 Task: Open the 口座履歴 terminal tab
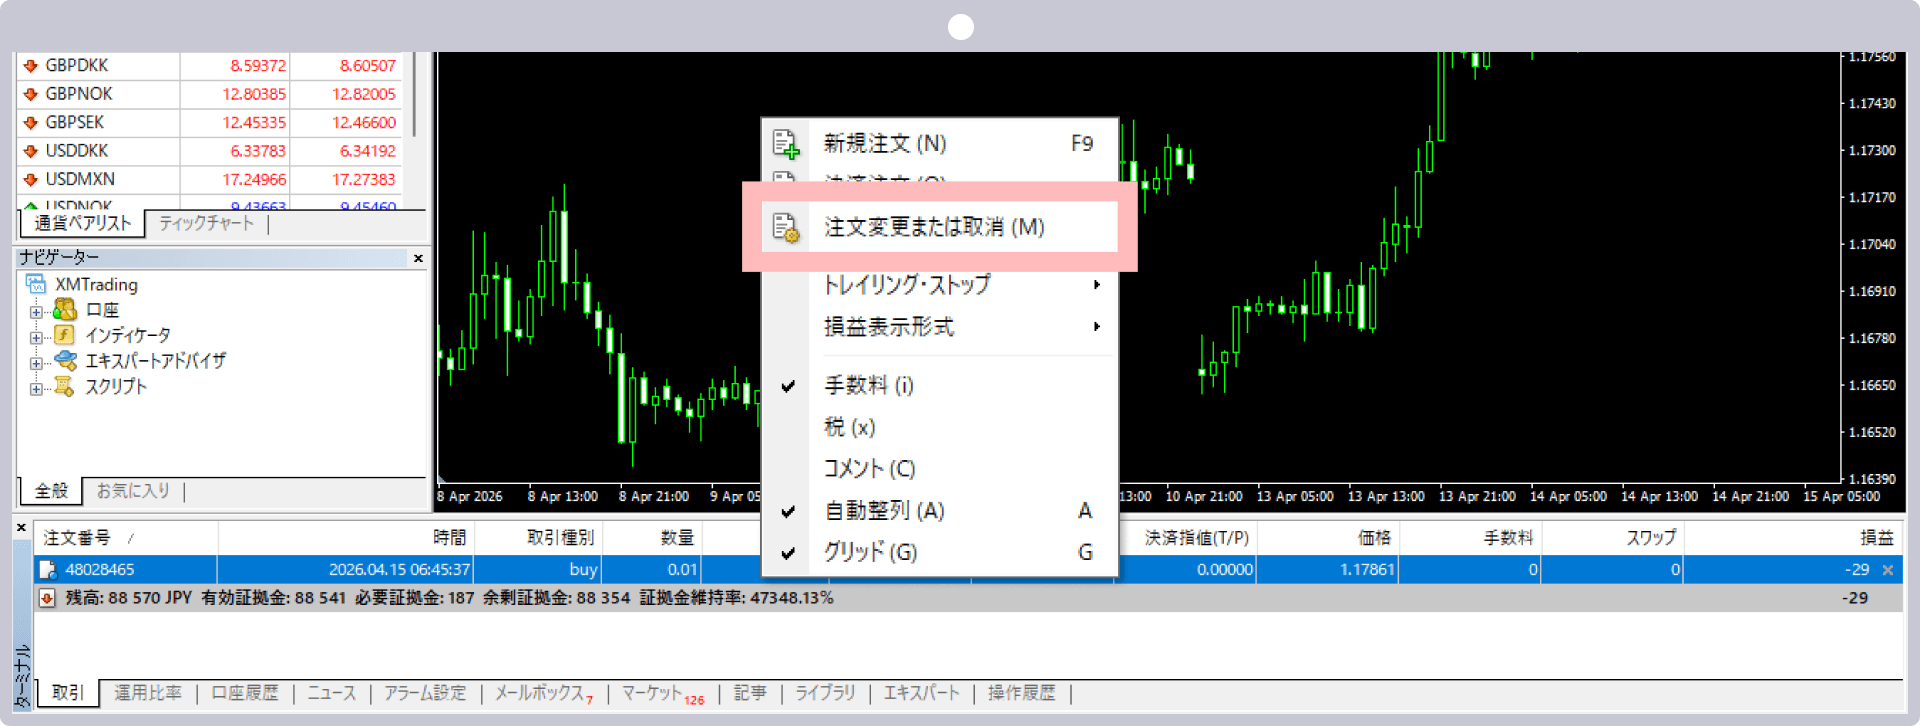245,693
